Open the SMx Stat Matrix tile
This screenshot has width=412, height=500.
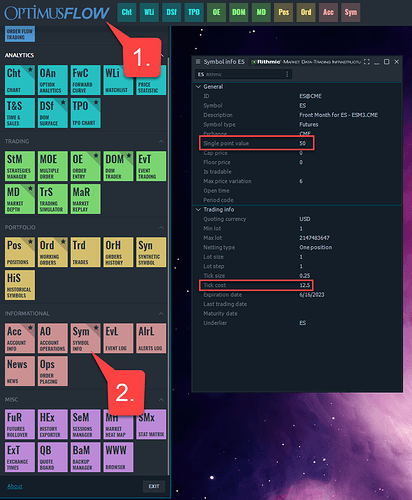pyautogui.click(x=151, y=424)
